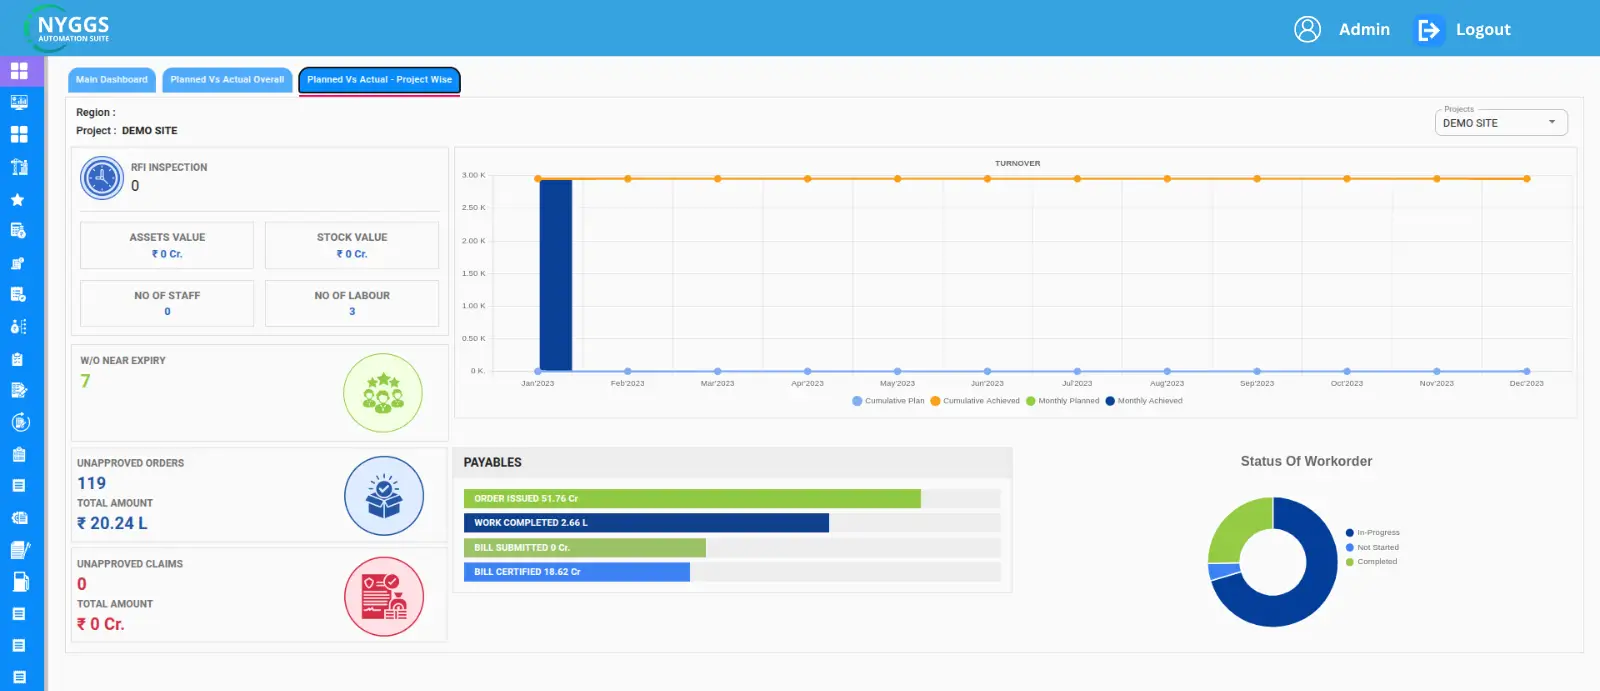
Task: Toggle Monthly Achieved legend entry
Action: (1144, 401)
